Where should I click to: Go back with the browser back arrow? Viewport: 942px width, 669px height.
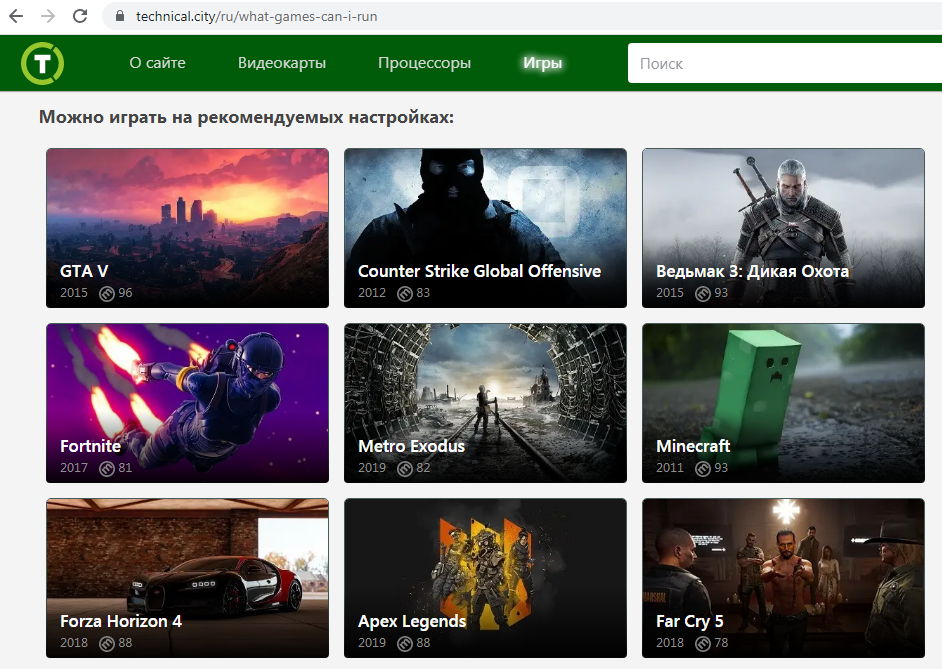(x=16, y=16)
